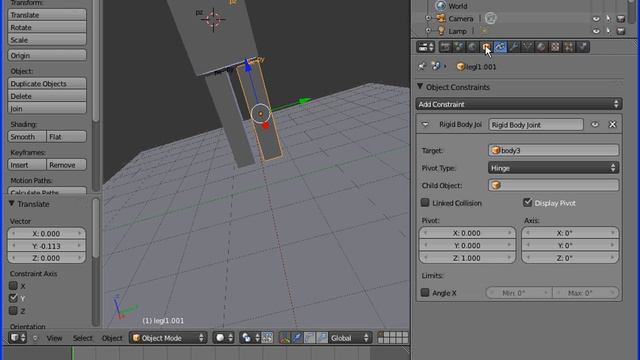This screenshot has height=360, width=640.
Task: Click the camera data icon in outliner
Action: (491, 18)
